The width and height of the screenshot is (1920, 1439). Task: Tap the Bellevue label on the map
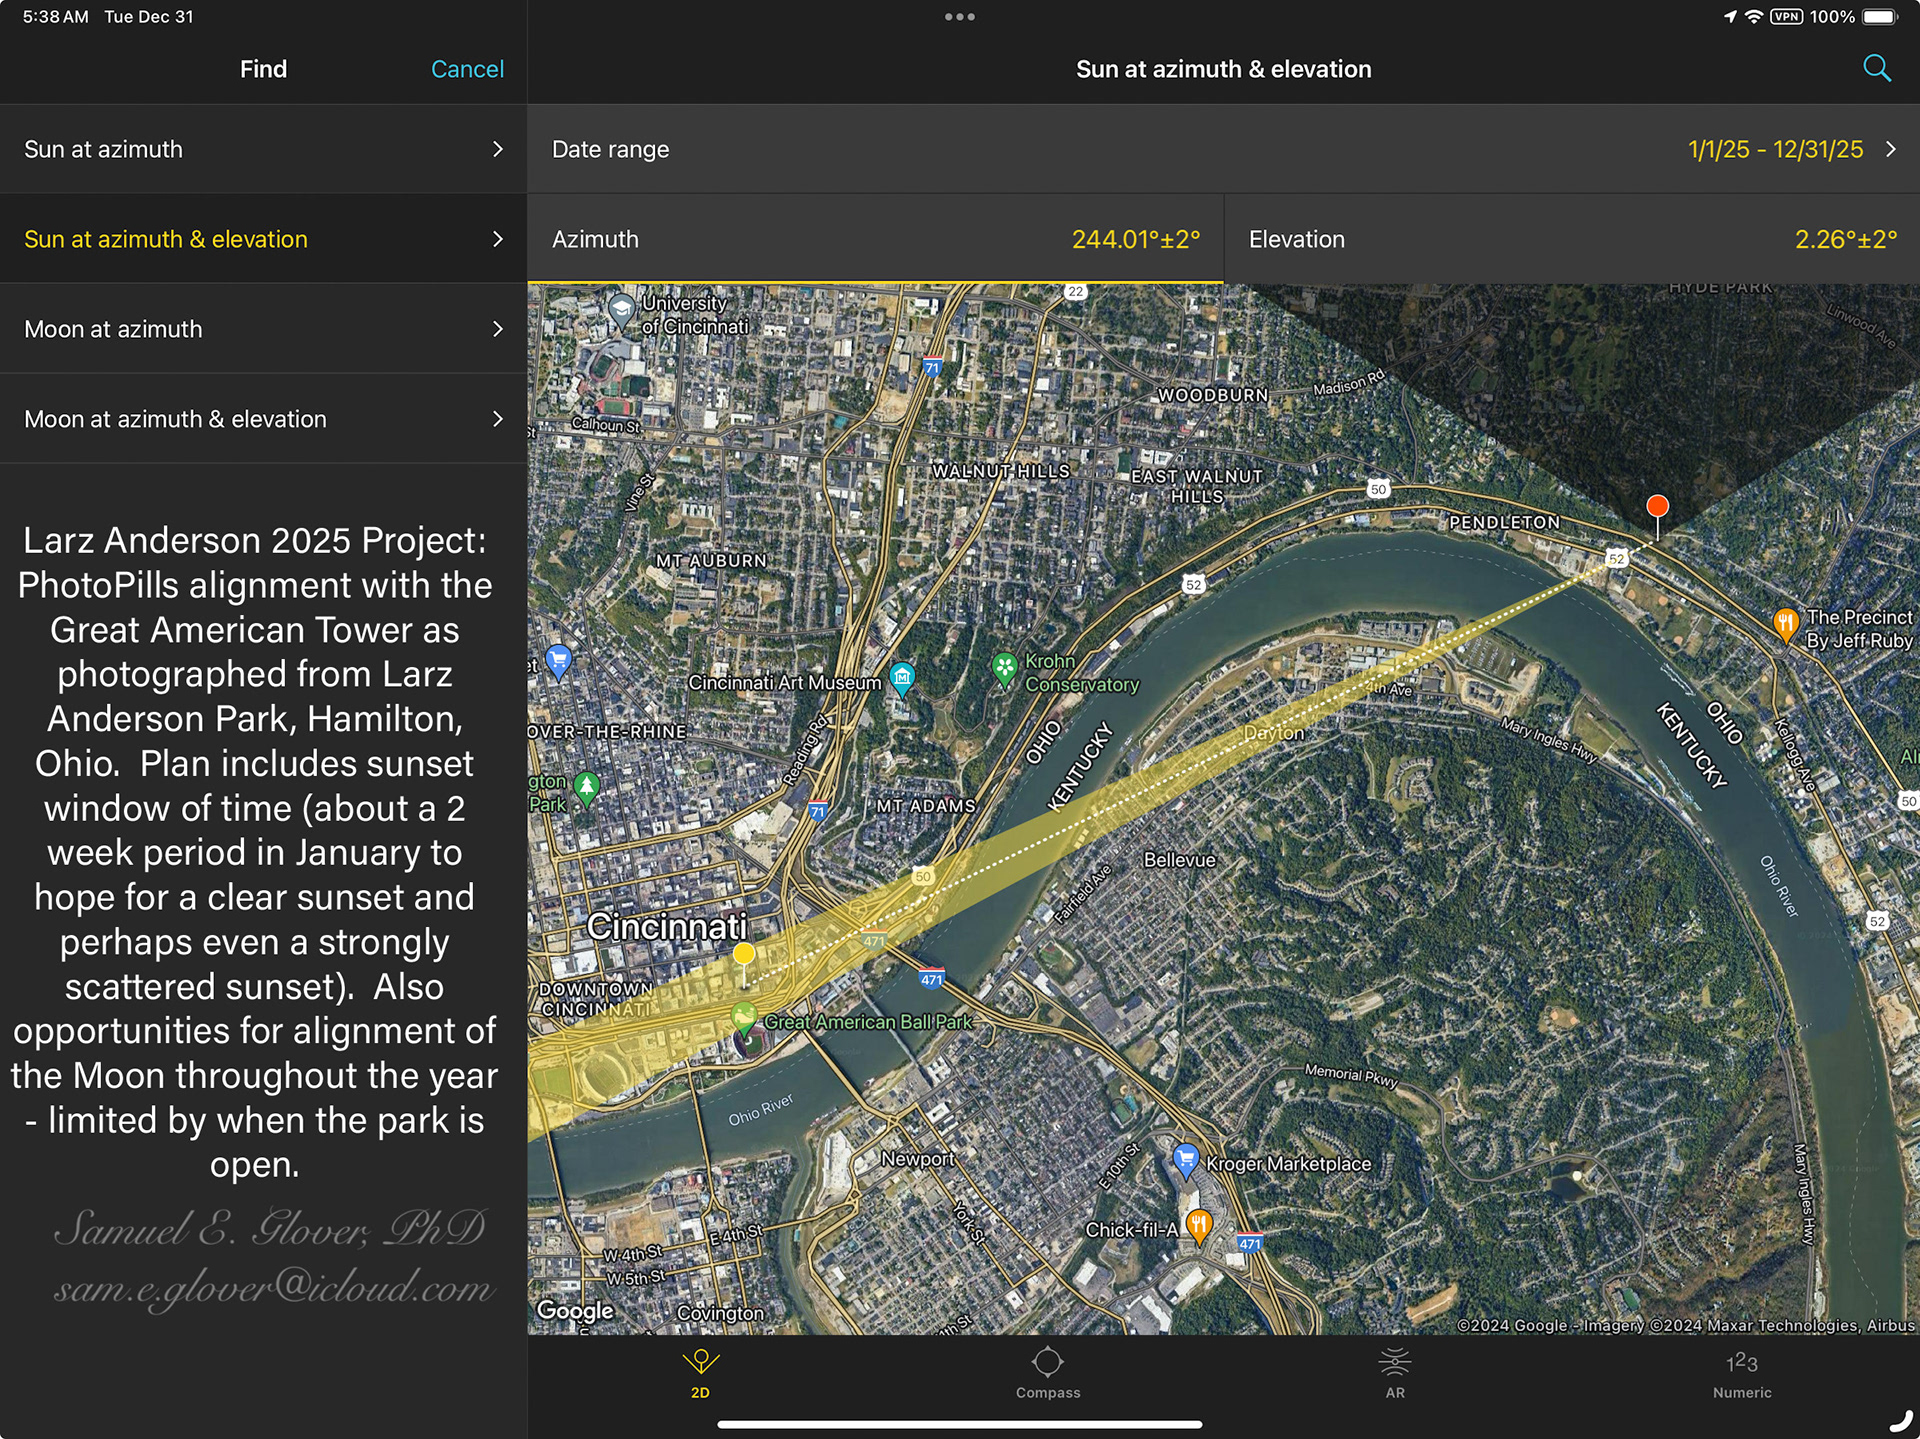coord(1180,860)
